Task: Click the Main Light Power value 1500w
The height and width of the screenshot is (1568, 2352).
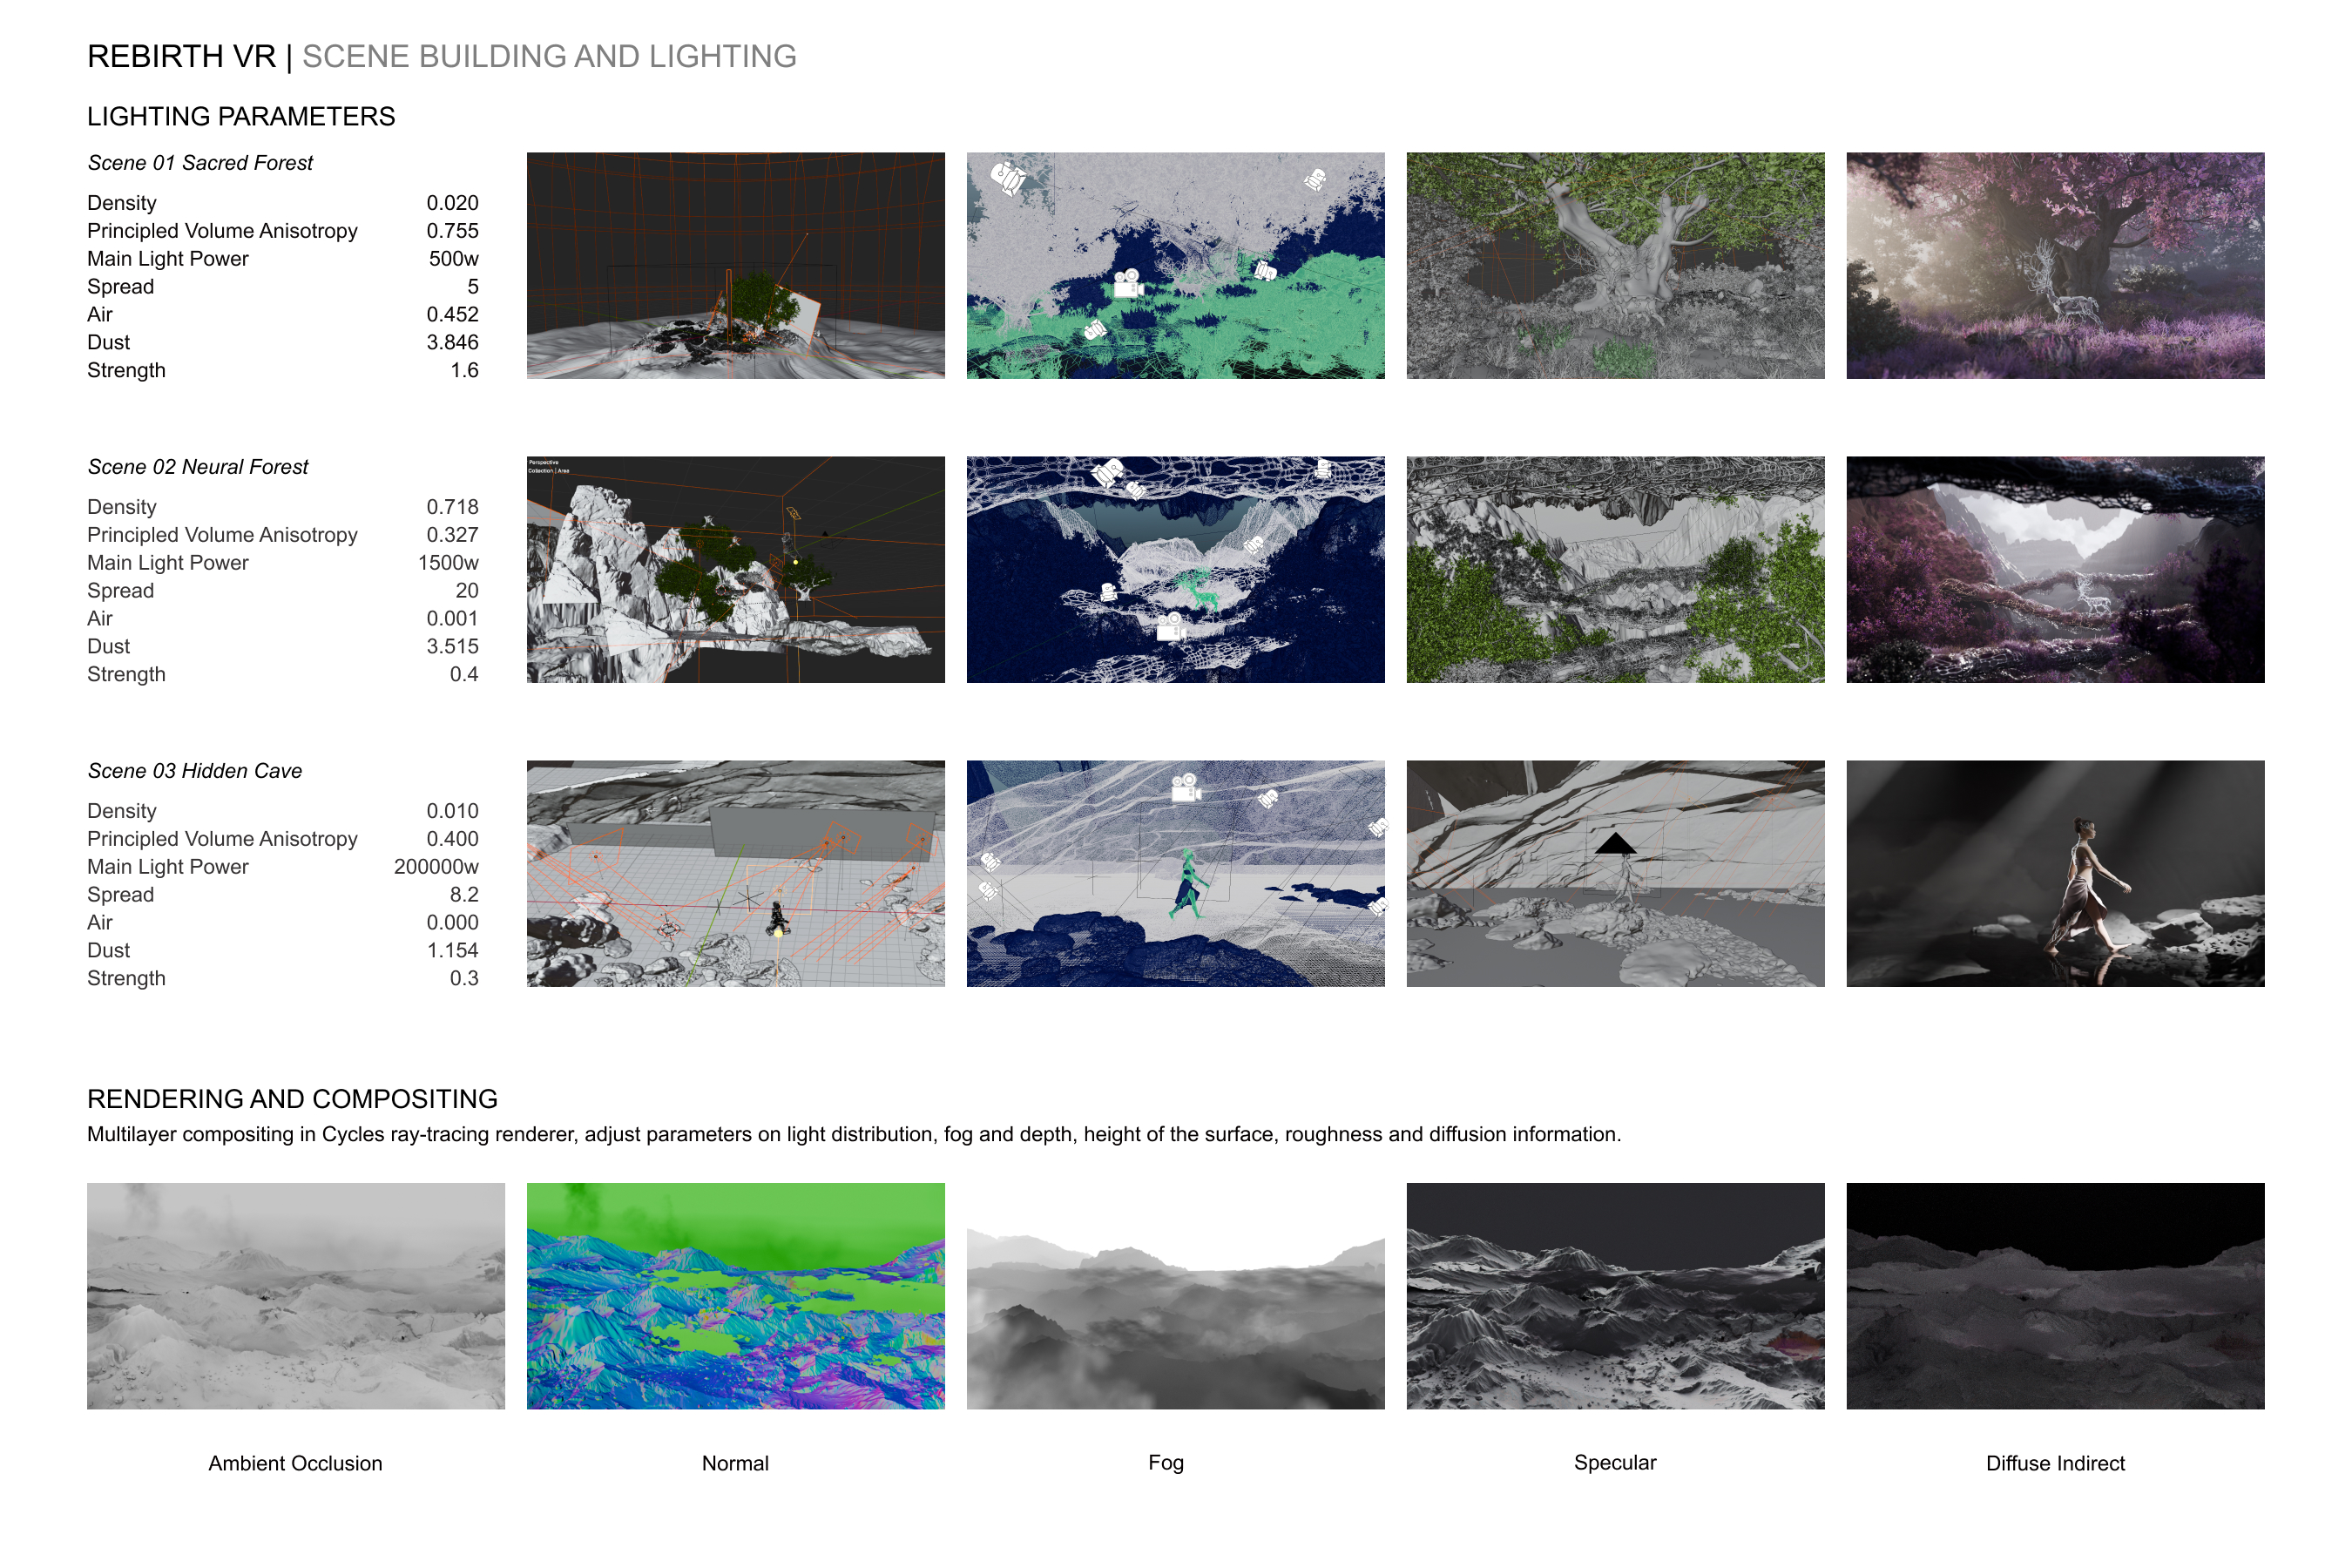Action: coord(448,563)
